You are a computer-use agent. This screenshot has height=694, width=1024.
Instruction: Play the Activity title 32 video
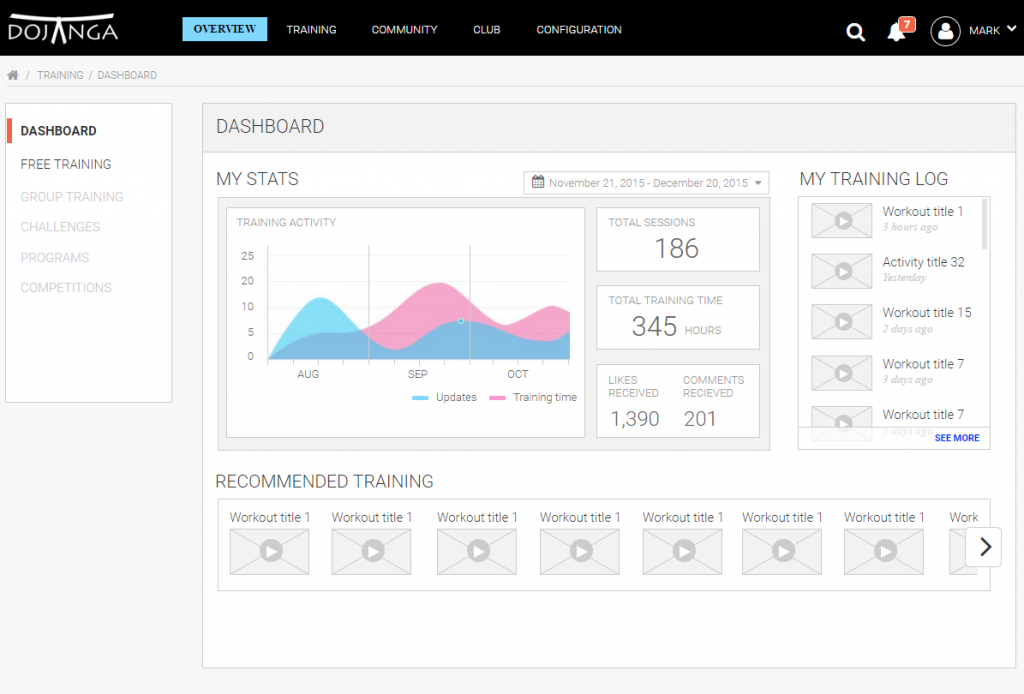[x=843, y=271]
